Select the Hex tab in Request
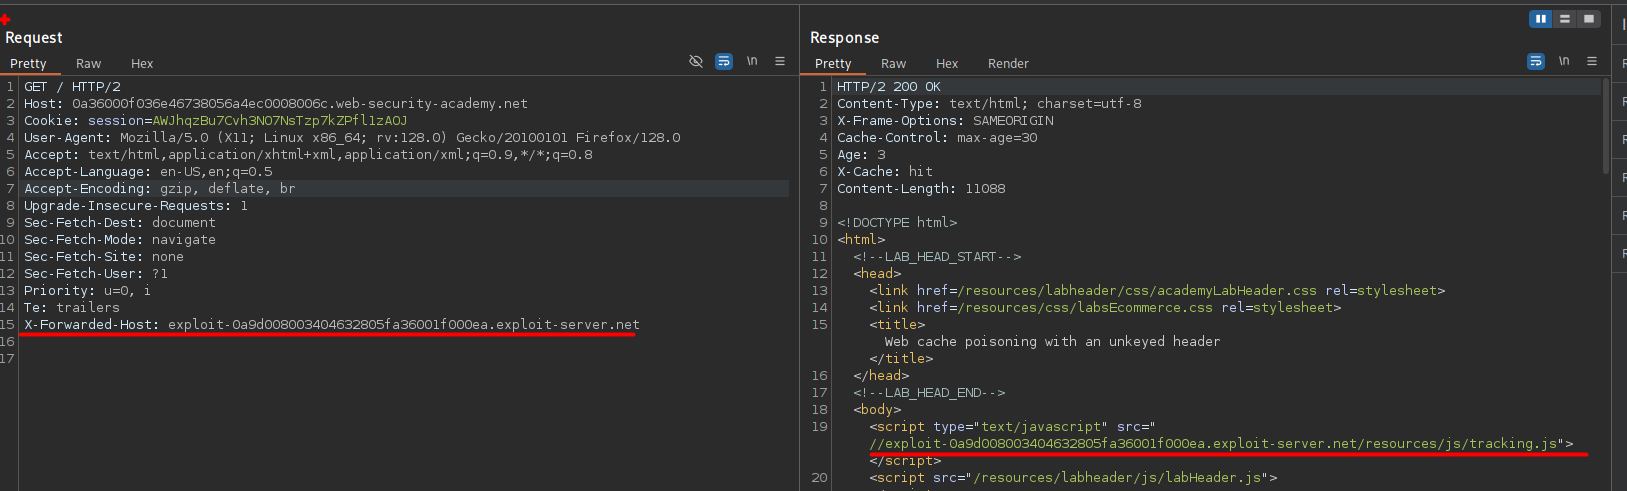1627x491 pixels. point(142,63)
